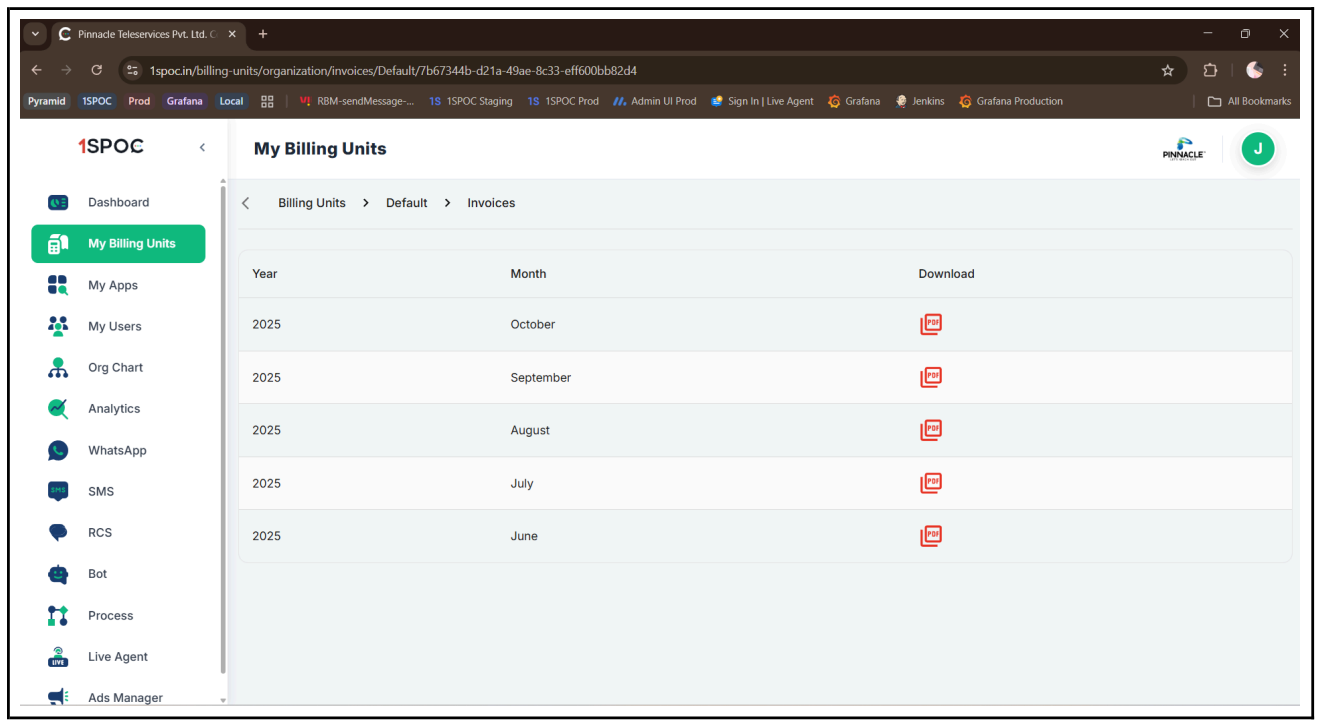Image resolution: width=1320 pixels, height=723 pixels.
Task: Open a new browser tab
Action: tap(263, 34)
